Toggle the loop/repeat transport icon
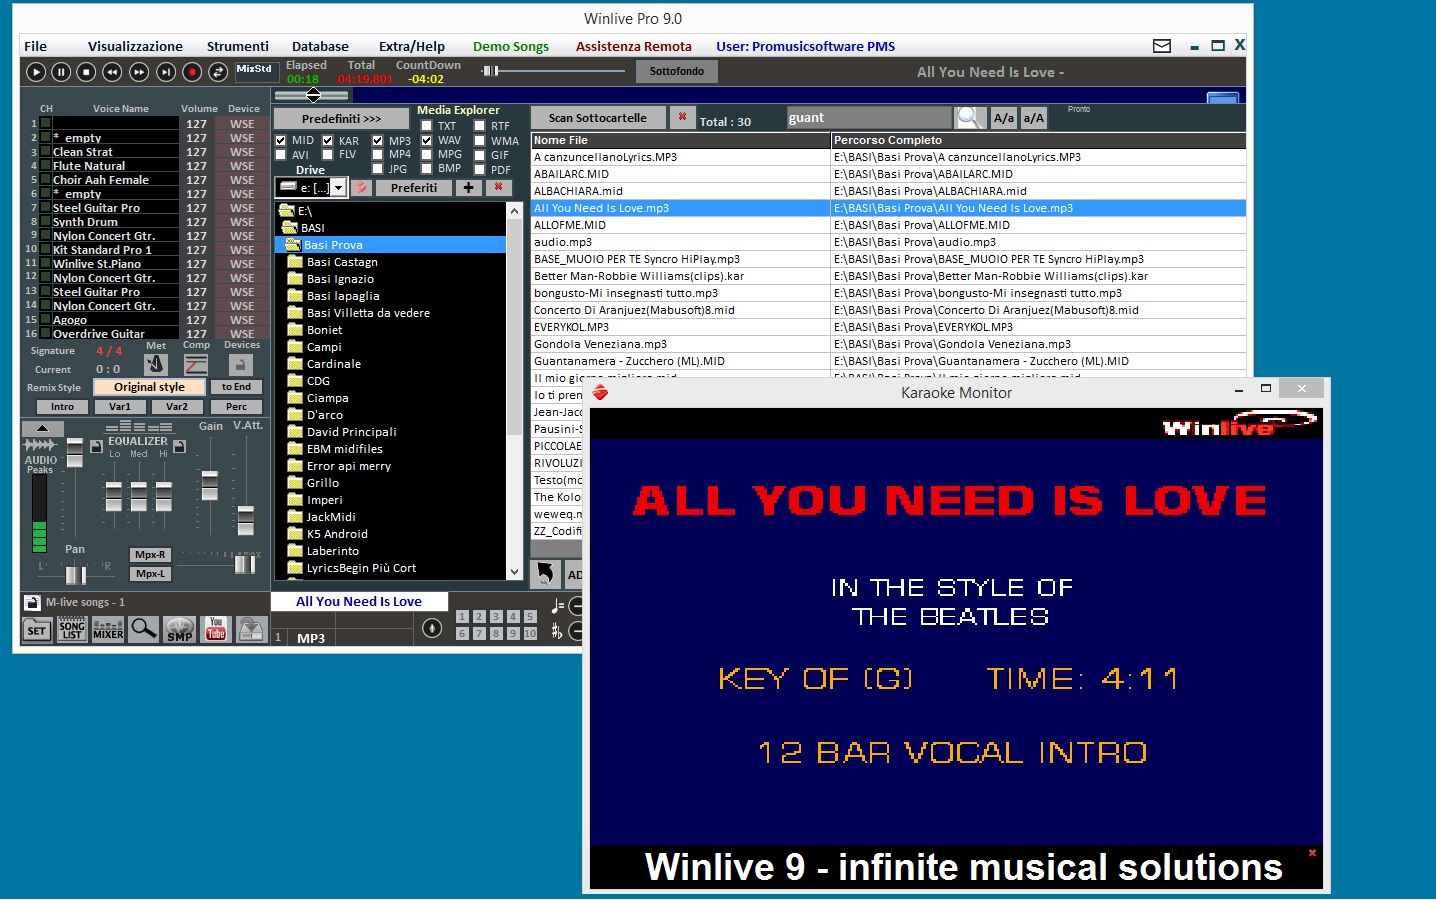The image size is (1436, 900). click(x=217, y=71)
